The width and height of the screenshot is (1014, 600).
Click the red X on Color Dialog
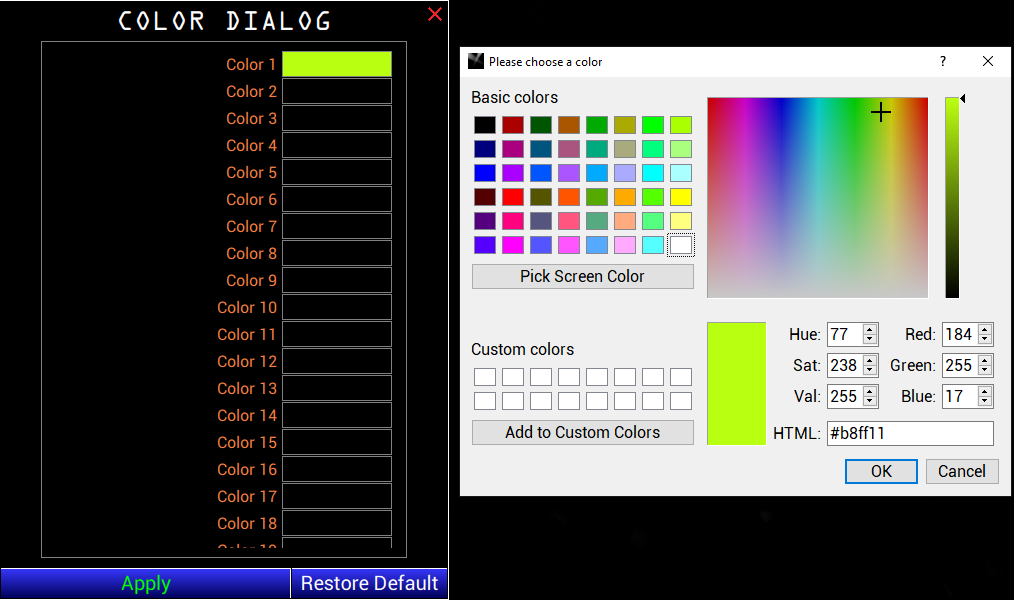[x=434, y=14]
